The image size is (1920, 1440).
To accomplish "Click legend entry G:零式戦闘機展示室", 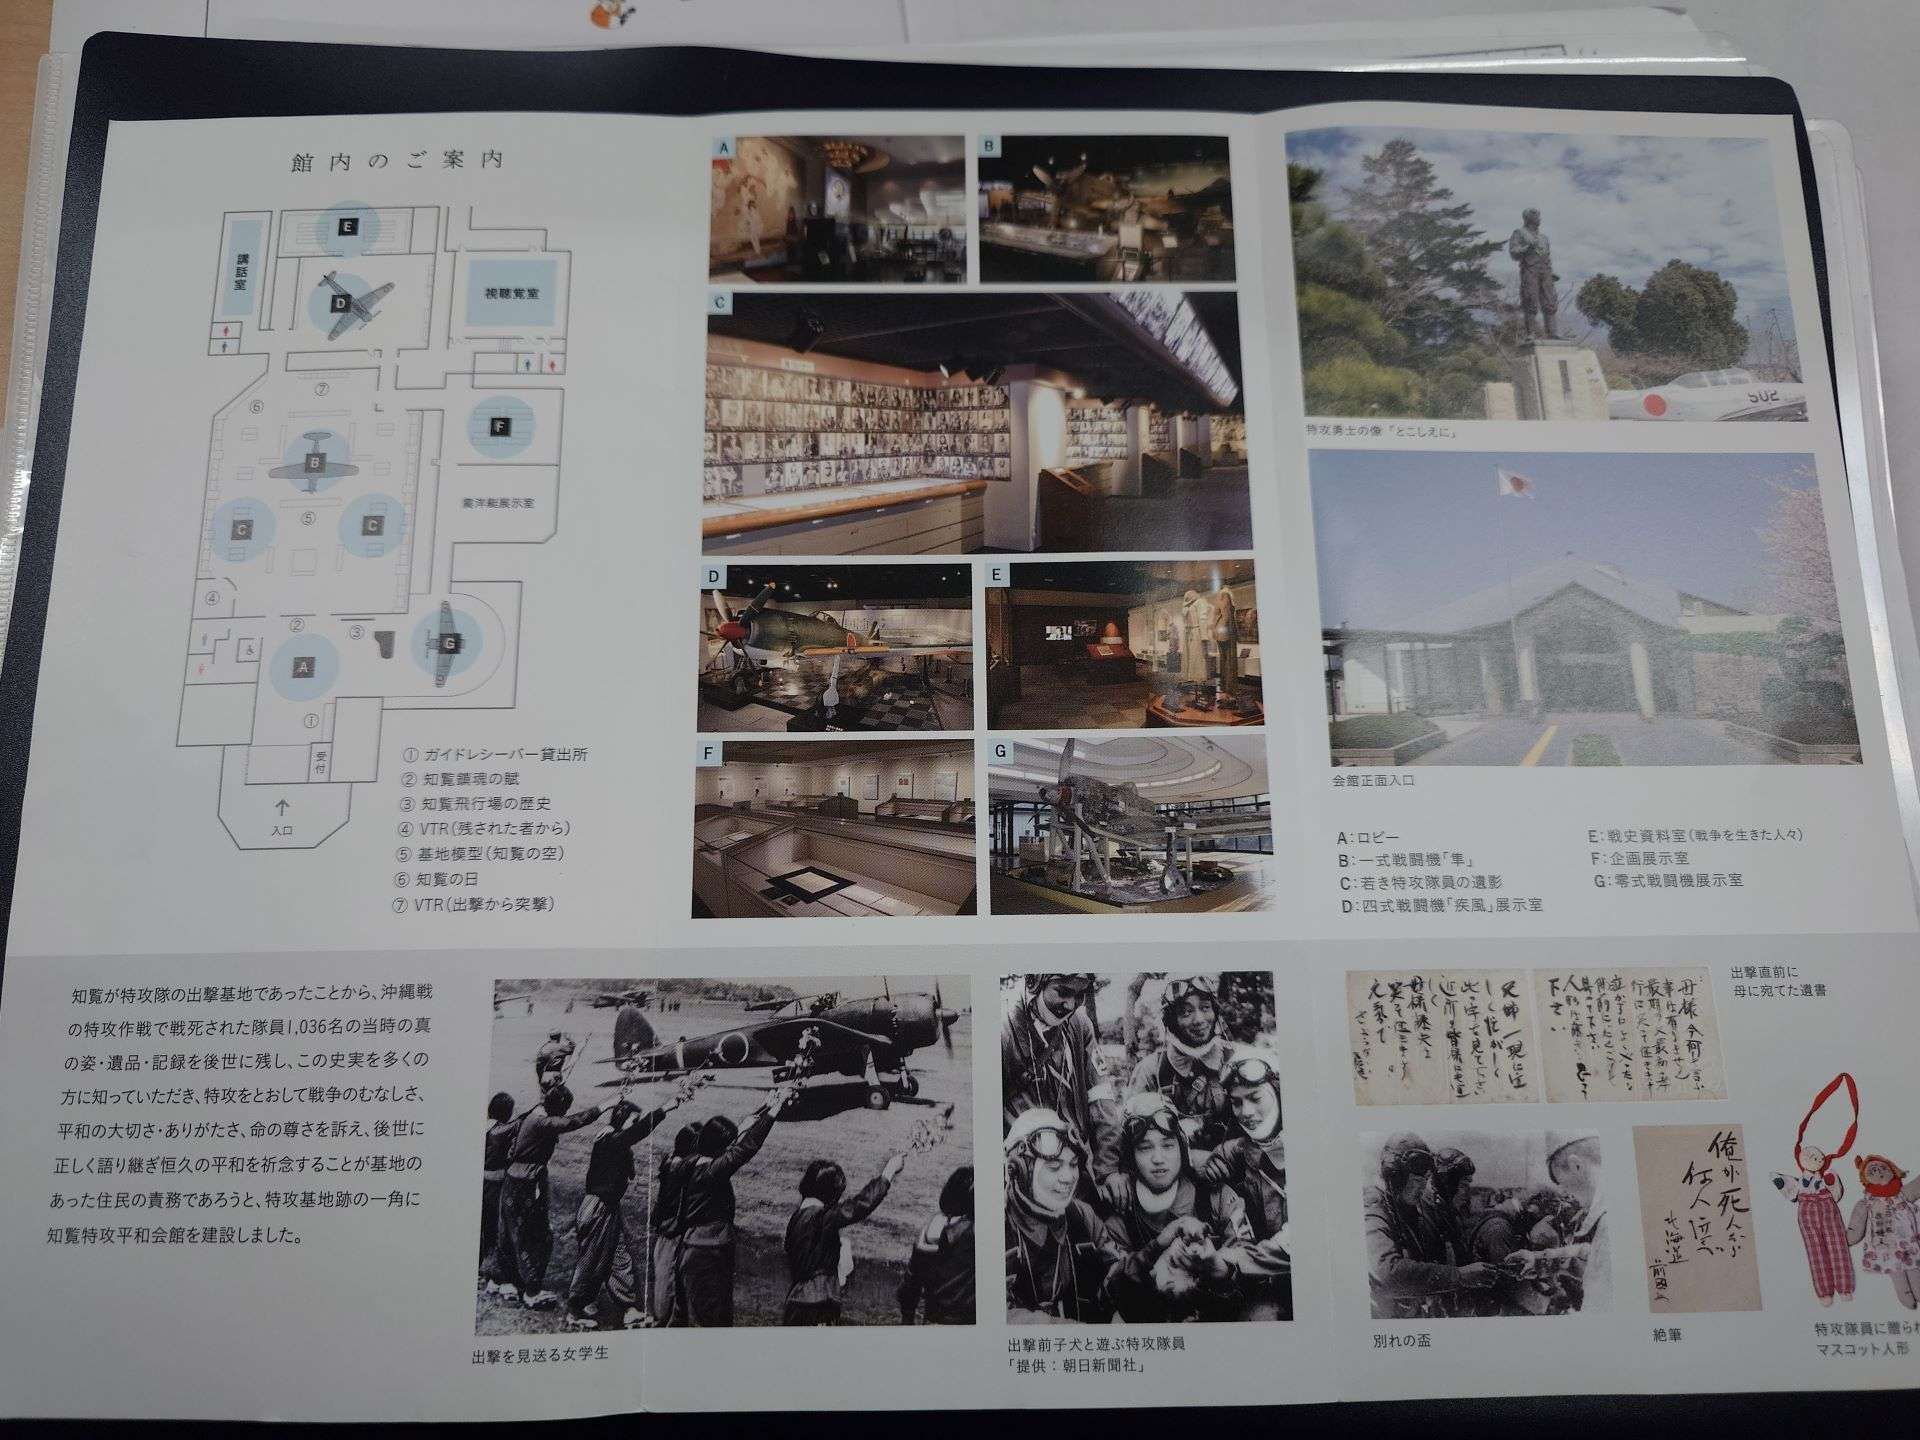I will click(1667, 881).
